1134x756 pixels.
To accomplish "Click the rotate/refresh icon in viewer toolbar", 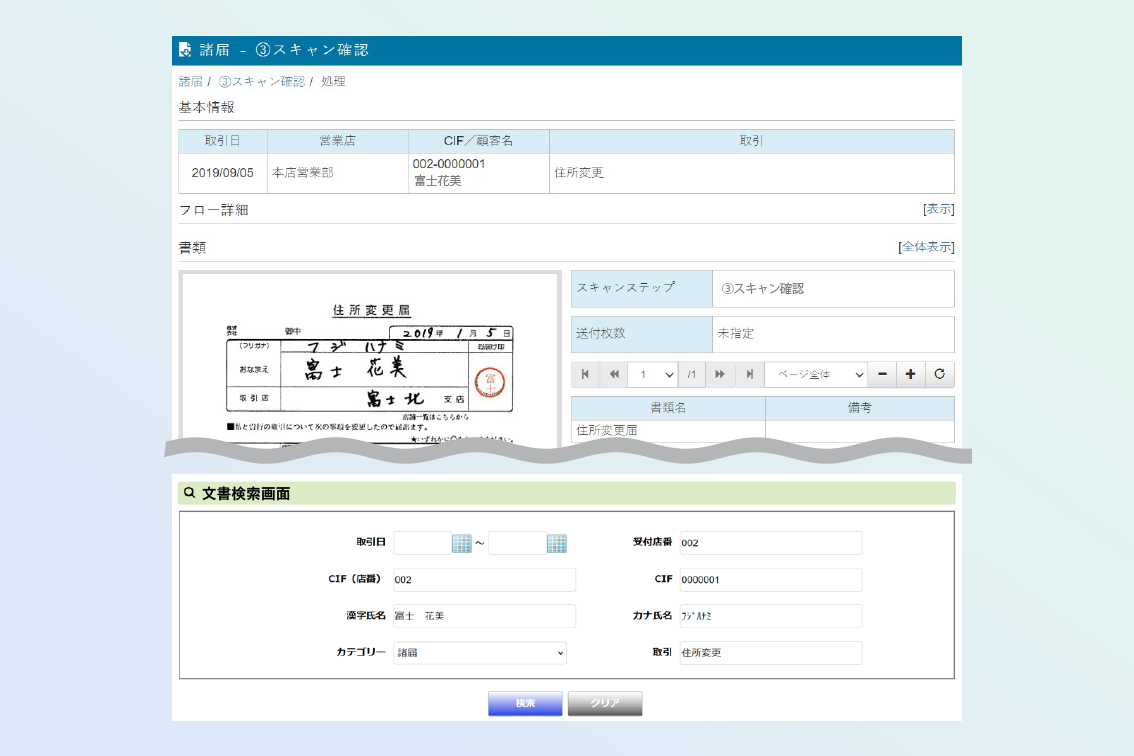I will [939, 375].
